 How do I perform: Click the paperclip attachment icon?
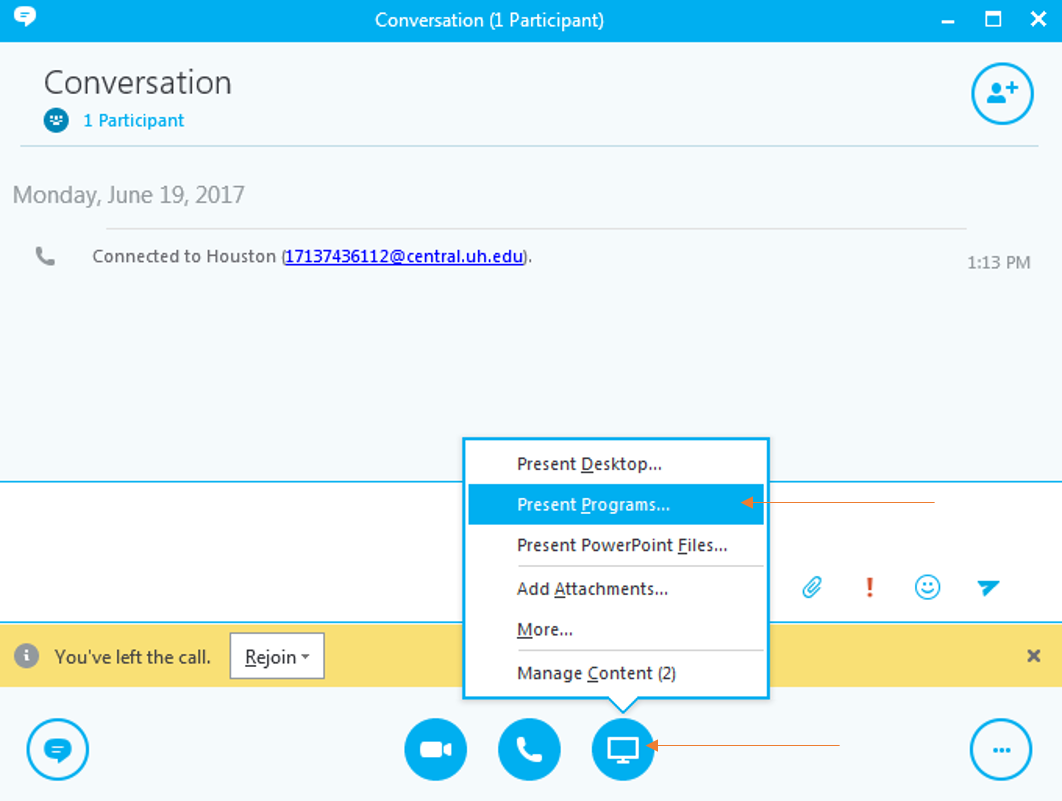pos(812,587)
